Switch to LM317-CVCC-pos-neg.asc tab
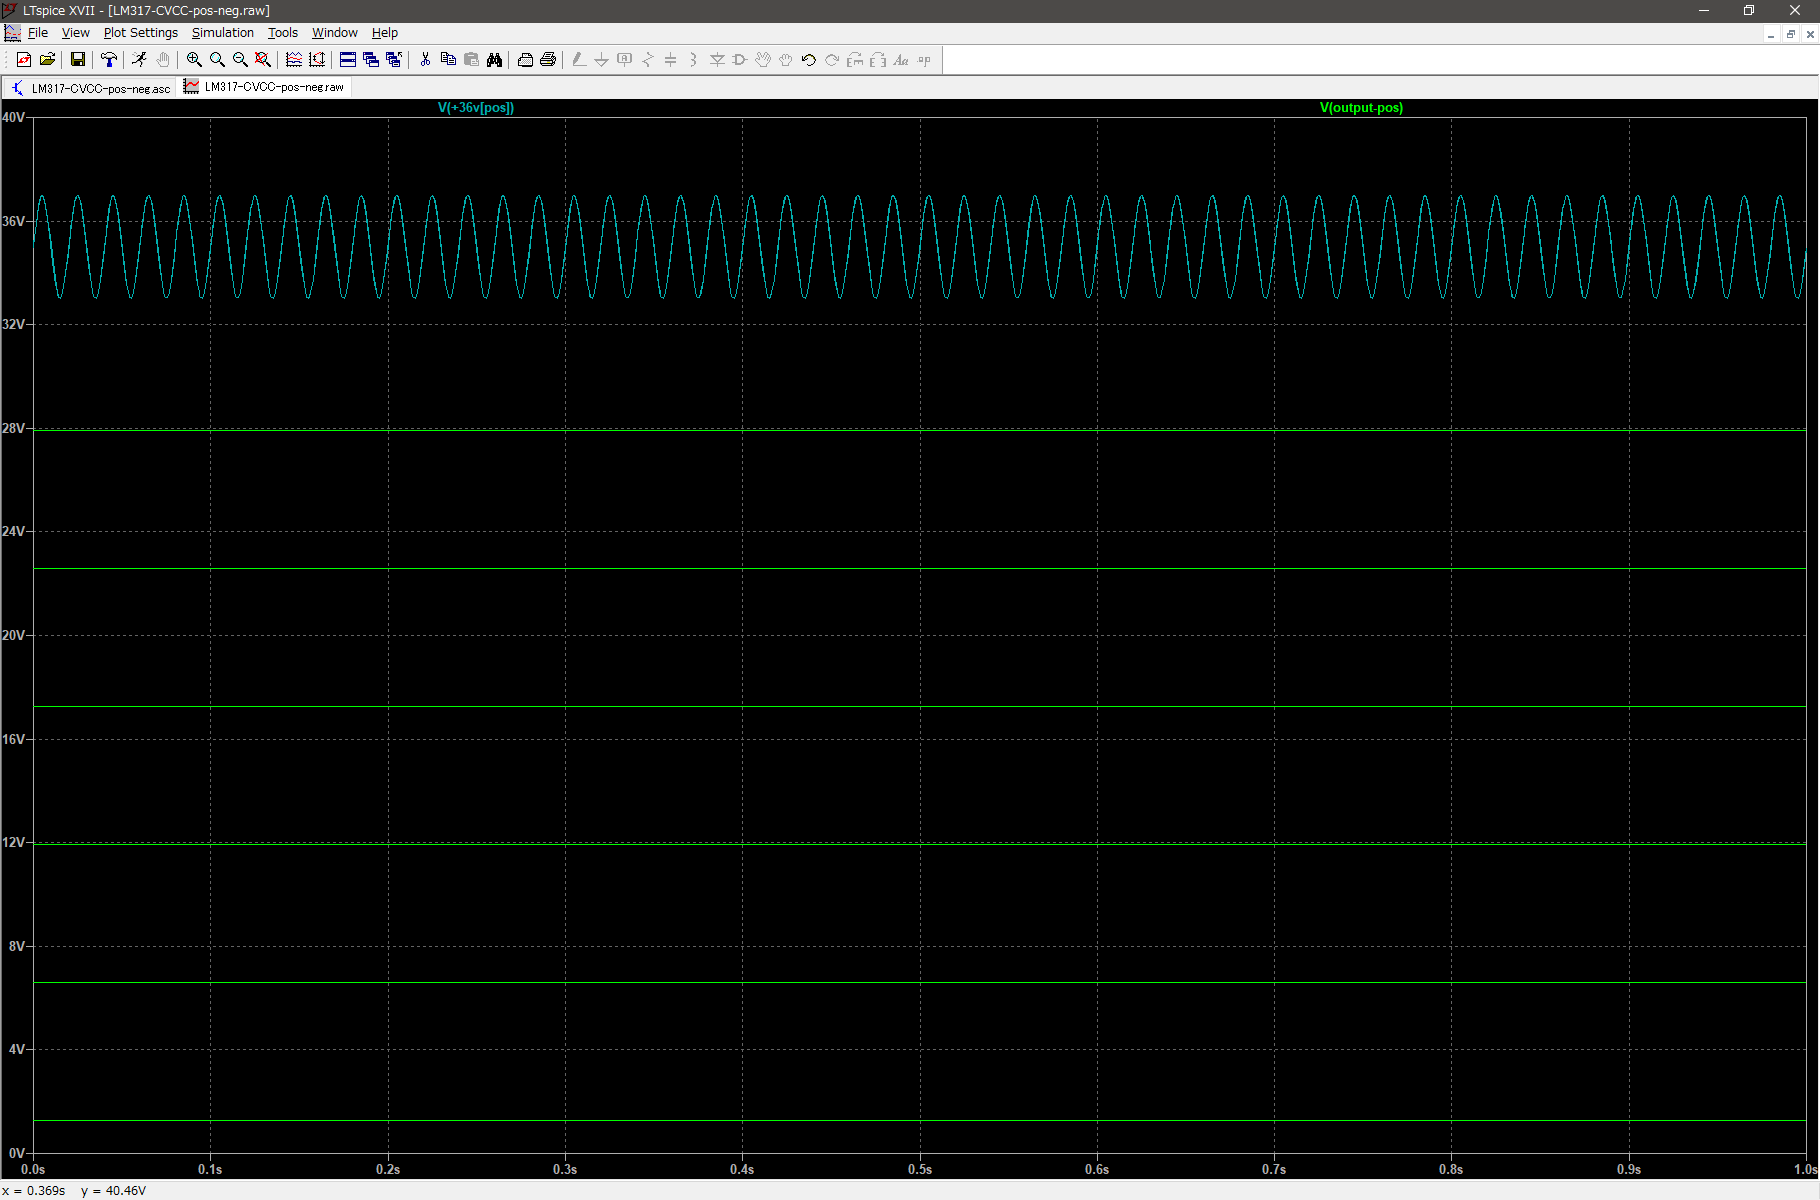 pos(91,88)
